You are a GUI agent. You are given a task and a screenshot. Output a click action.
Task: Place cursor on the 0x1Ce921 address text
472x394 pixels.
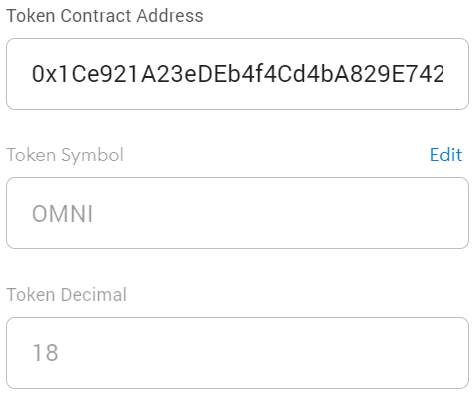(x=237, y=74)
